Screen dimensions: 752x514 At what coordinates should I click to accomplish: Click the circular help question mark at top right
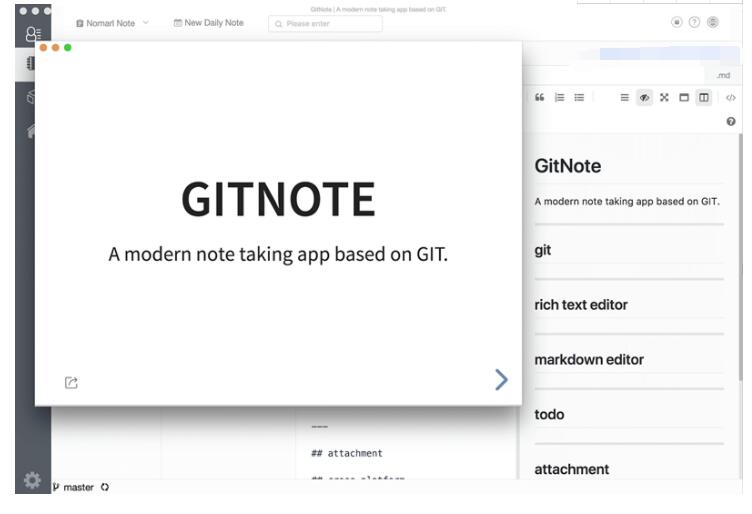pos(694,22)
